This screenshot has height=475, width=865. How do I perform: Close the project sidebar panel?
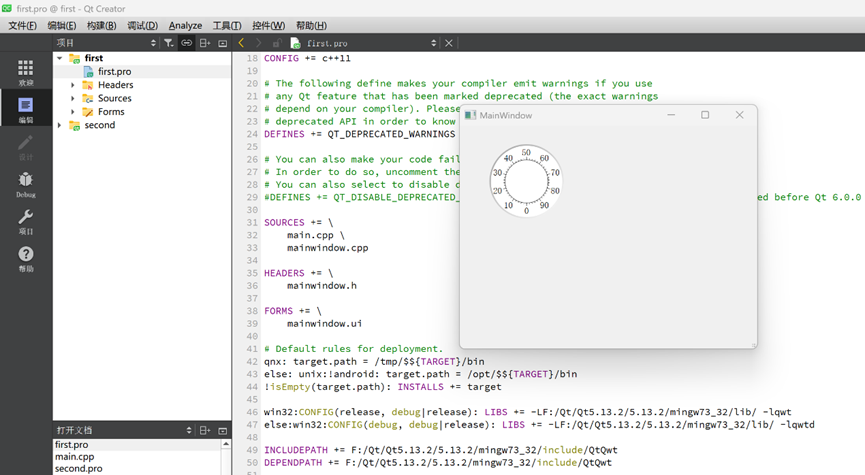pos(223,43)
